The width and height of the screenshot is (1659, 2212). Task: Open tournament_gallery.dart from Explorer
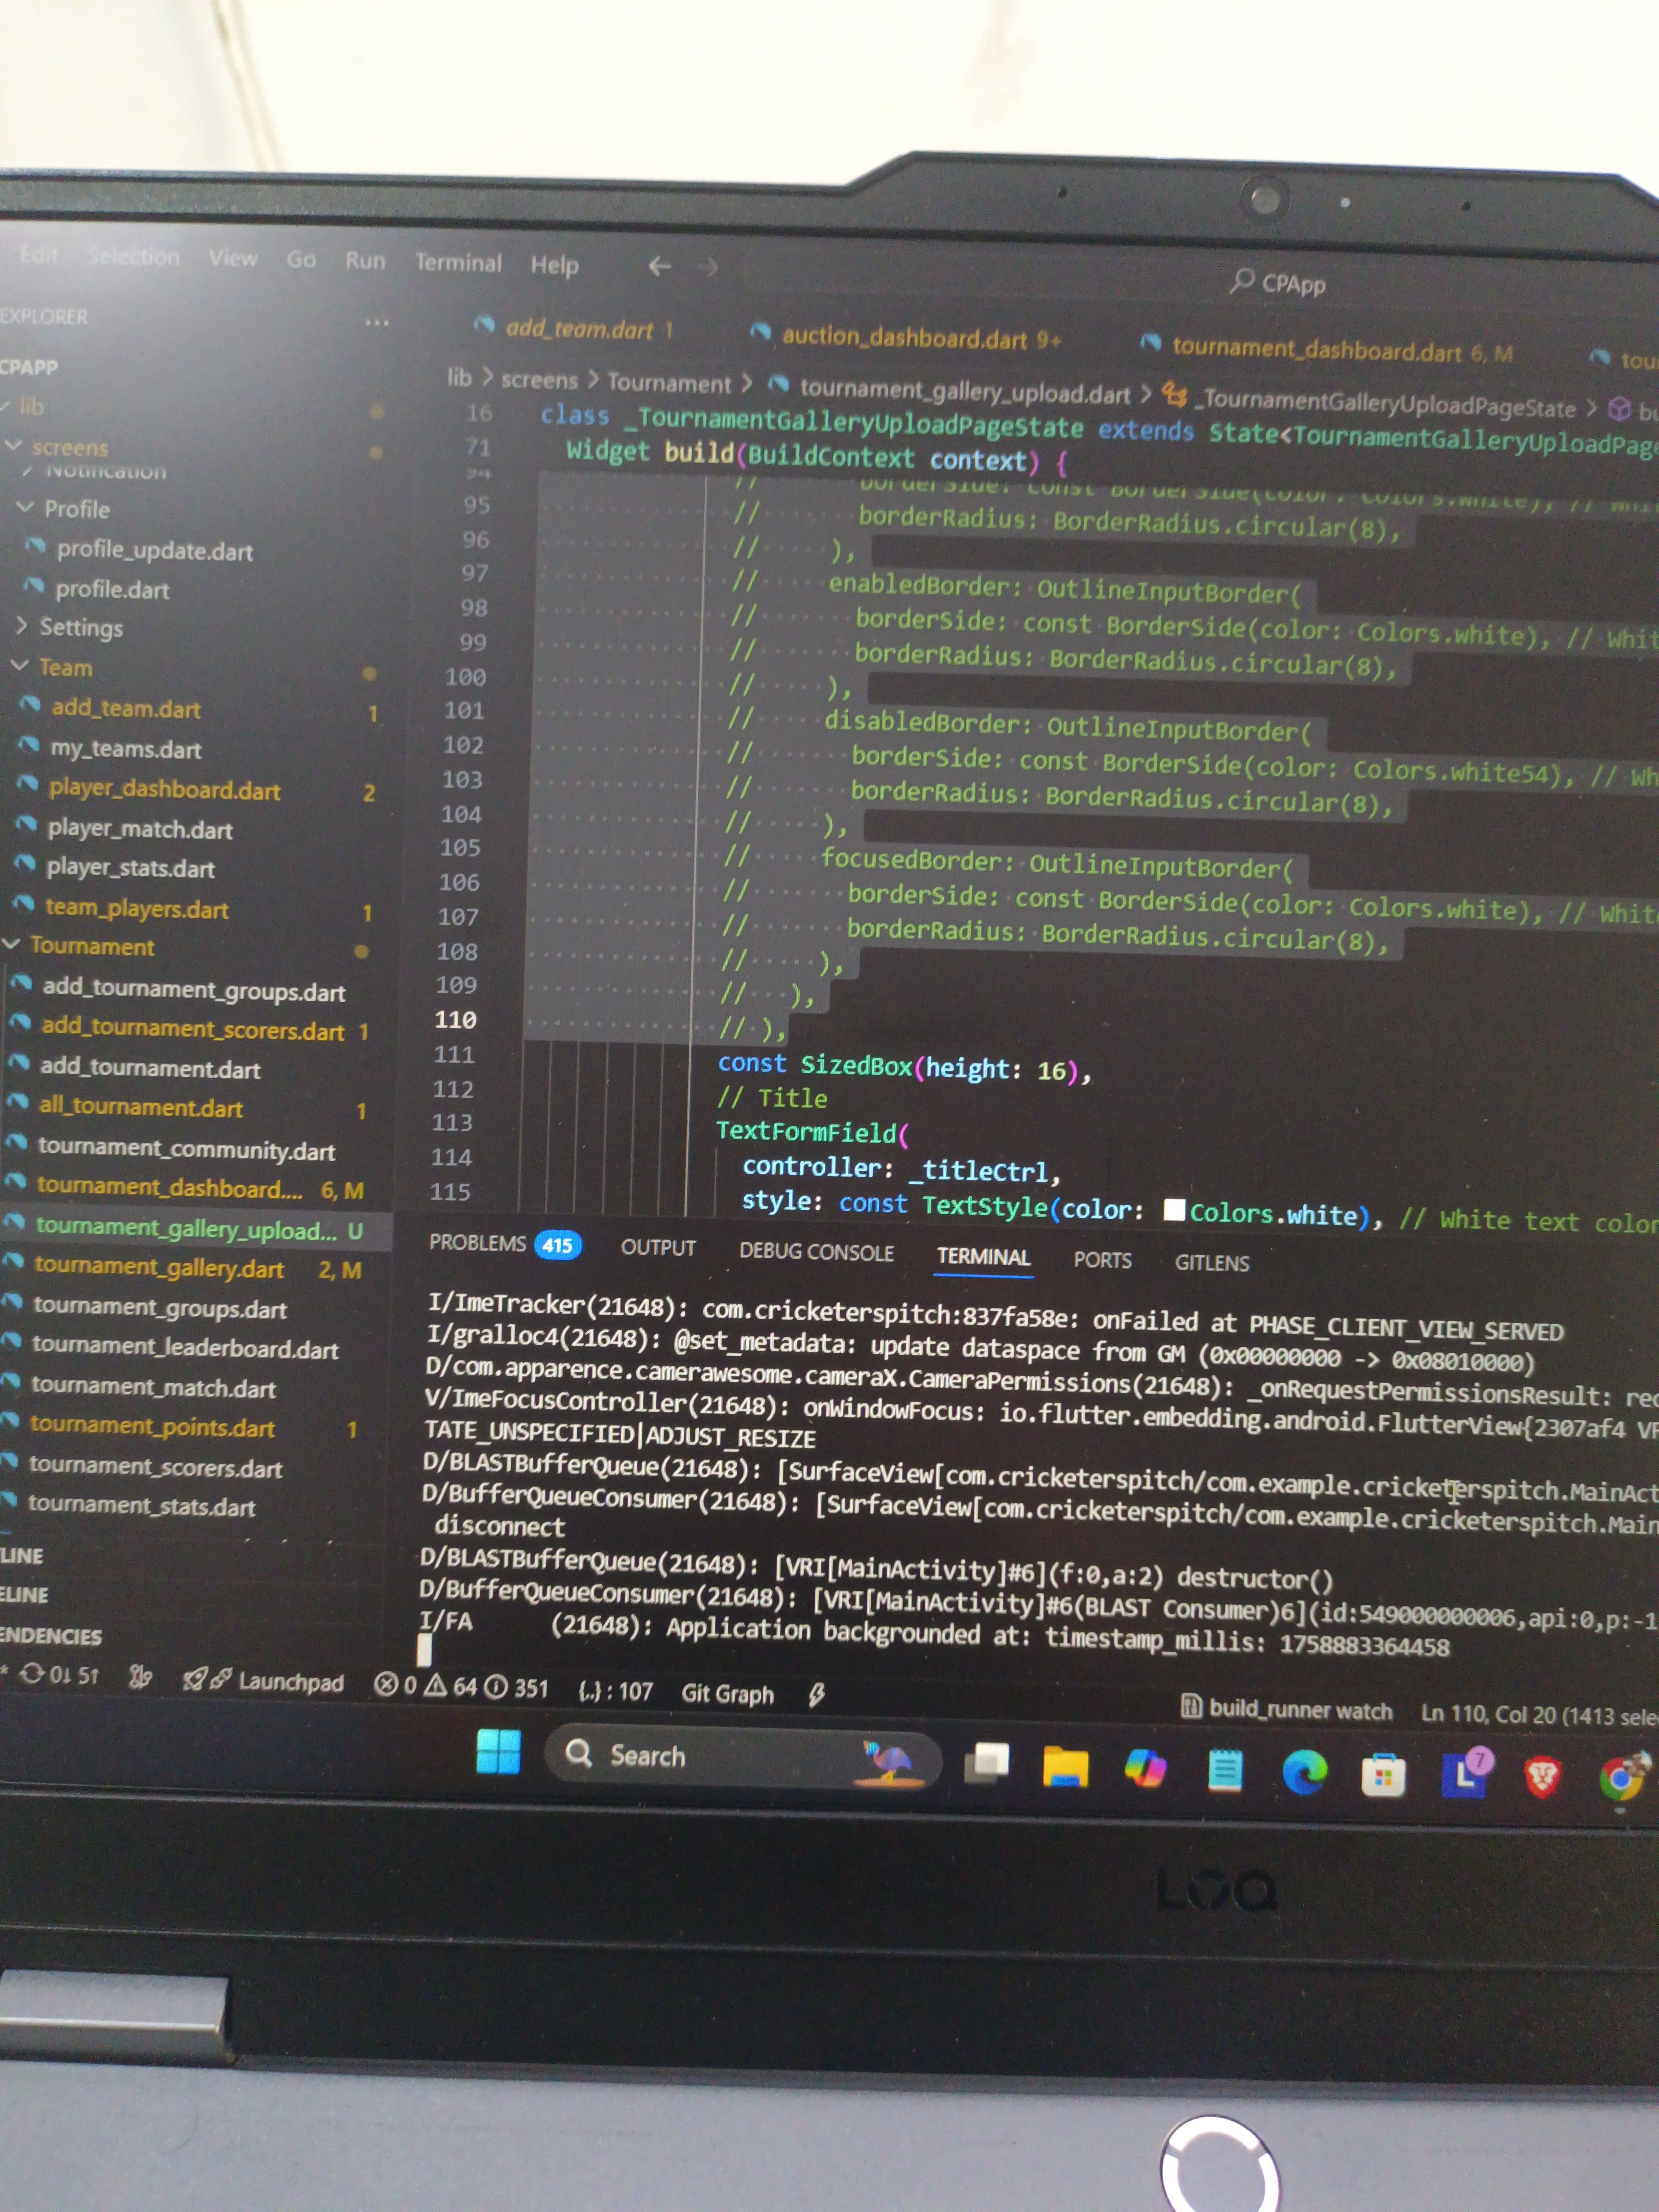[159, 1268]
